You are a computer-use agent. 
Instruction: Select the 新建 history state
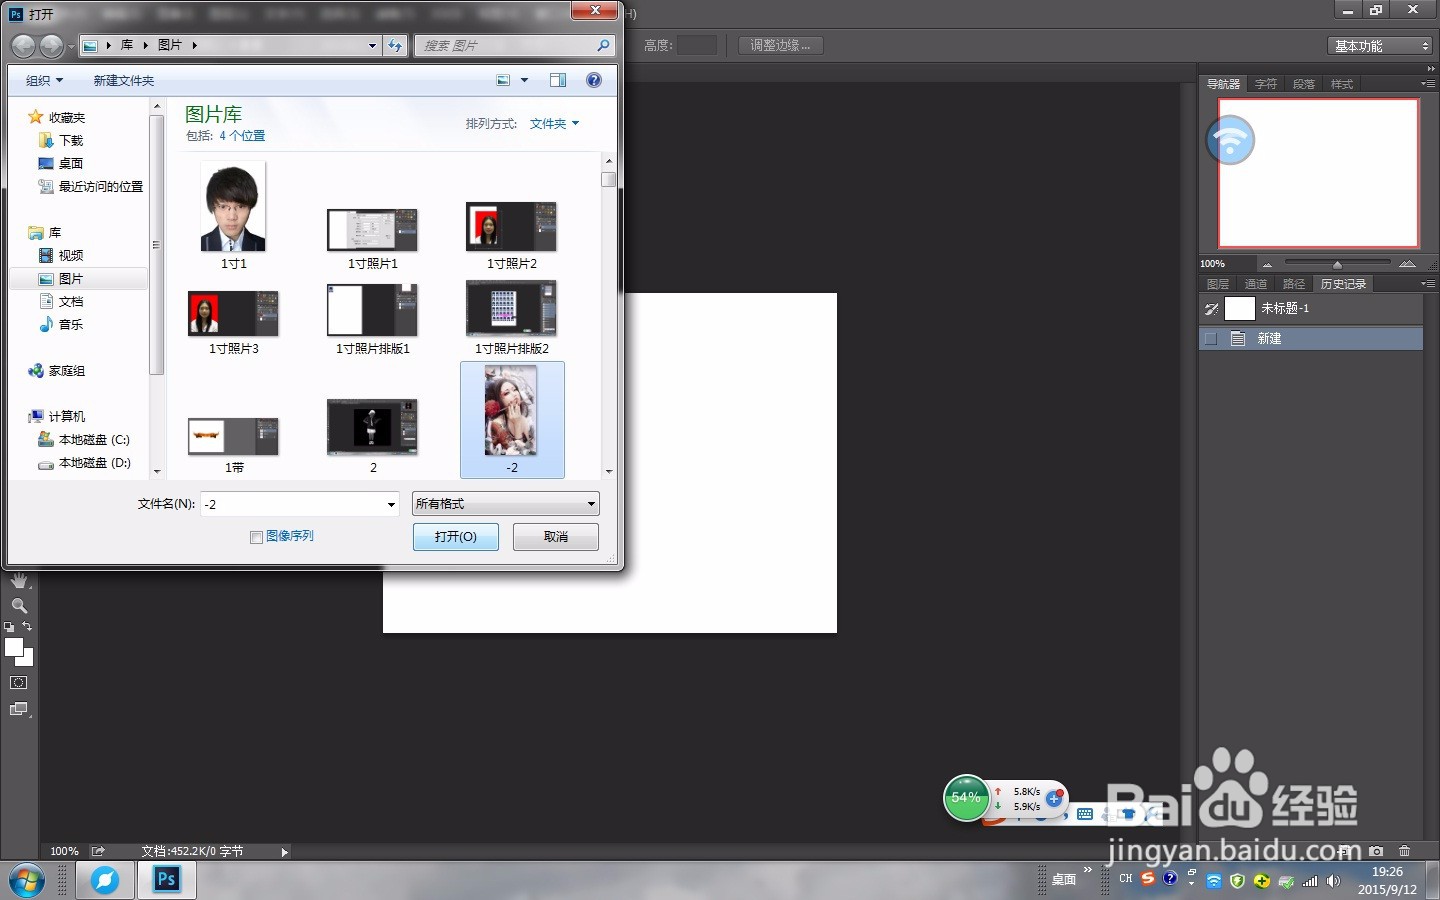click(x=1311, y=339)
